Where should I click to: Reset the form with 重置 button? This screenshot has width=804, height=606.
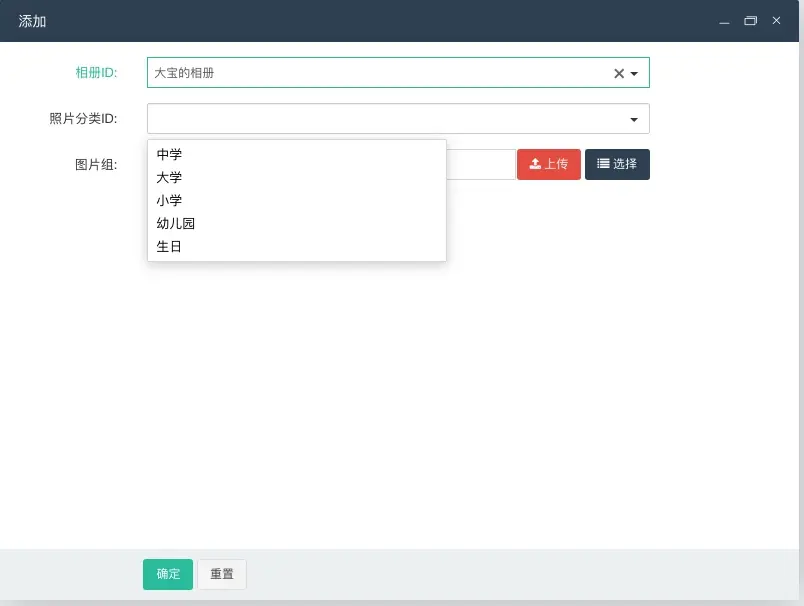point(222,574)
